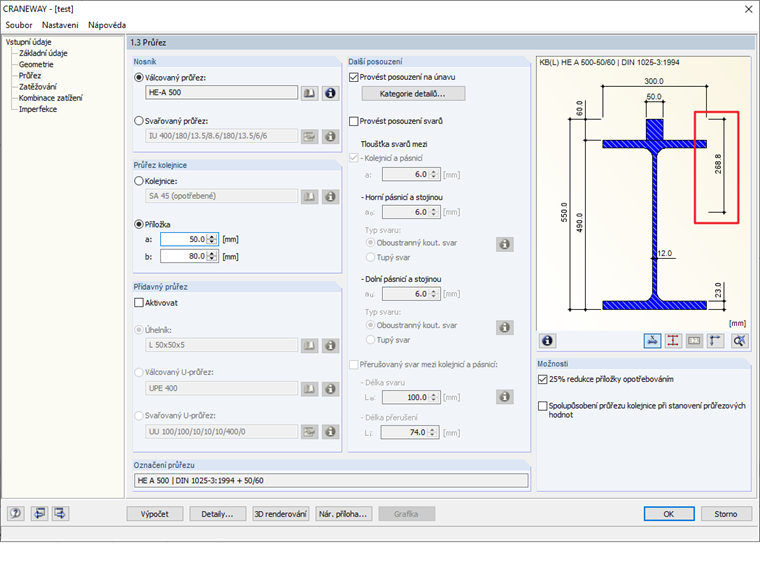The height and width of the screenshot is (570, 760).
Task: Increase Příložka a value with spinner
Action: point(212,237)
